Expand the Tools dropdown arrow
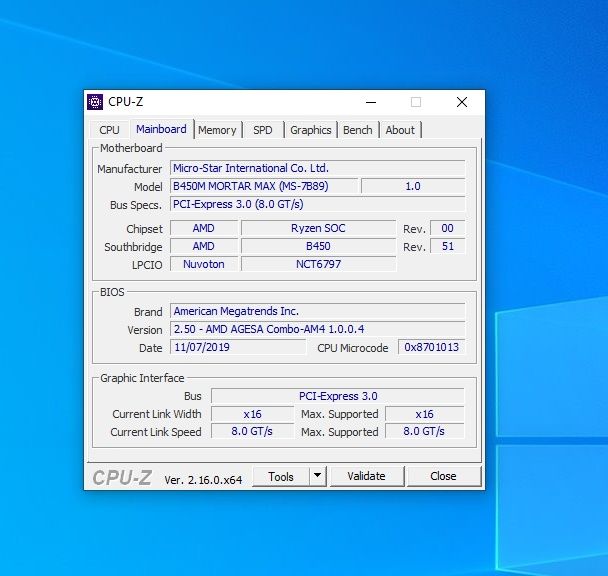 [318, 476]
